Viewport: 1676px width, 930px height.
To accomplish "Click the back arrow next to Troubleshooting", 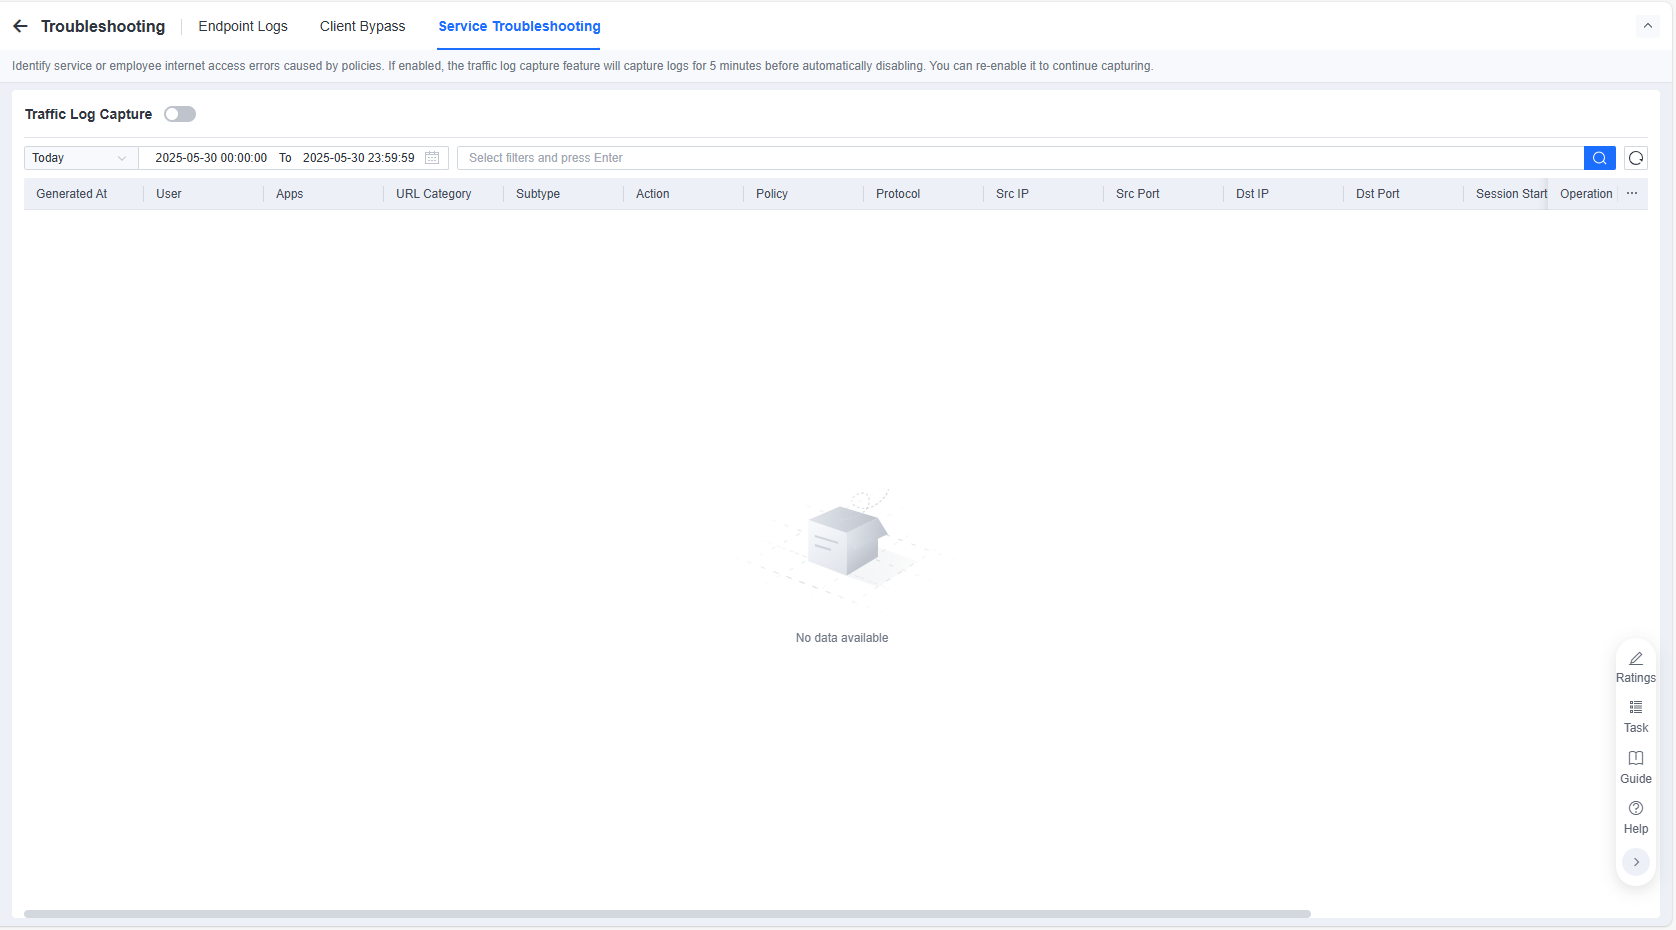I will [20, 26].
